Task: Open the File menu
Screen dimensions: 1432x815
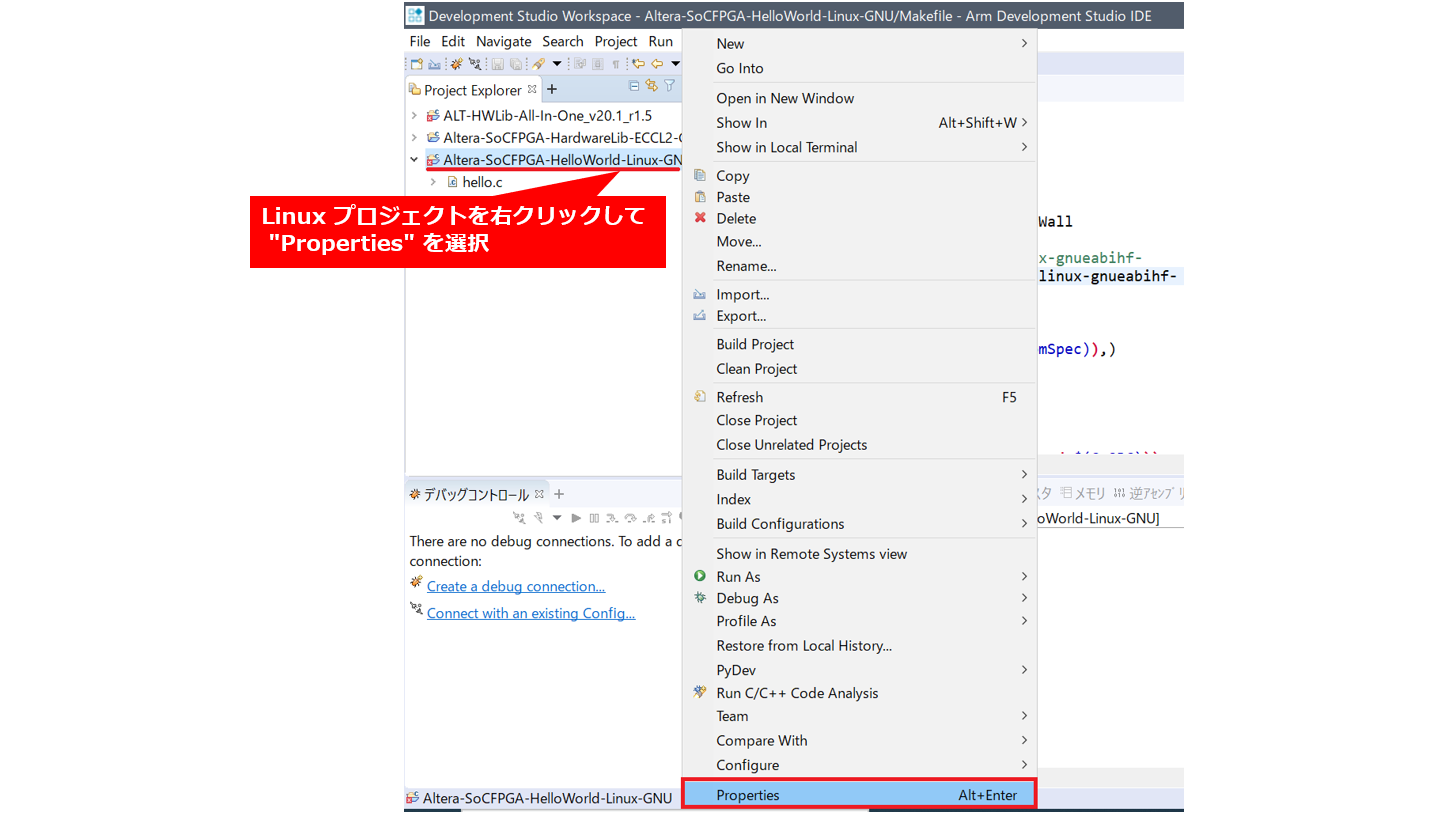Action: coord(420,41)
